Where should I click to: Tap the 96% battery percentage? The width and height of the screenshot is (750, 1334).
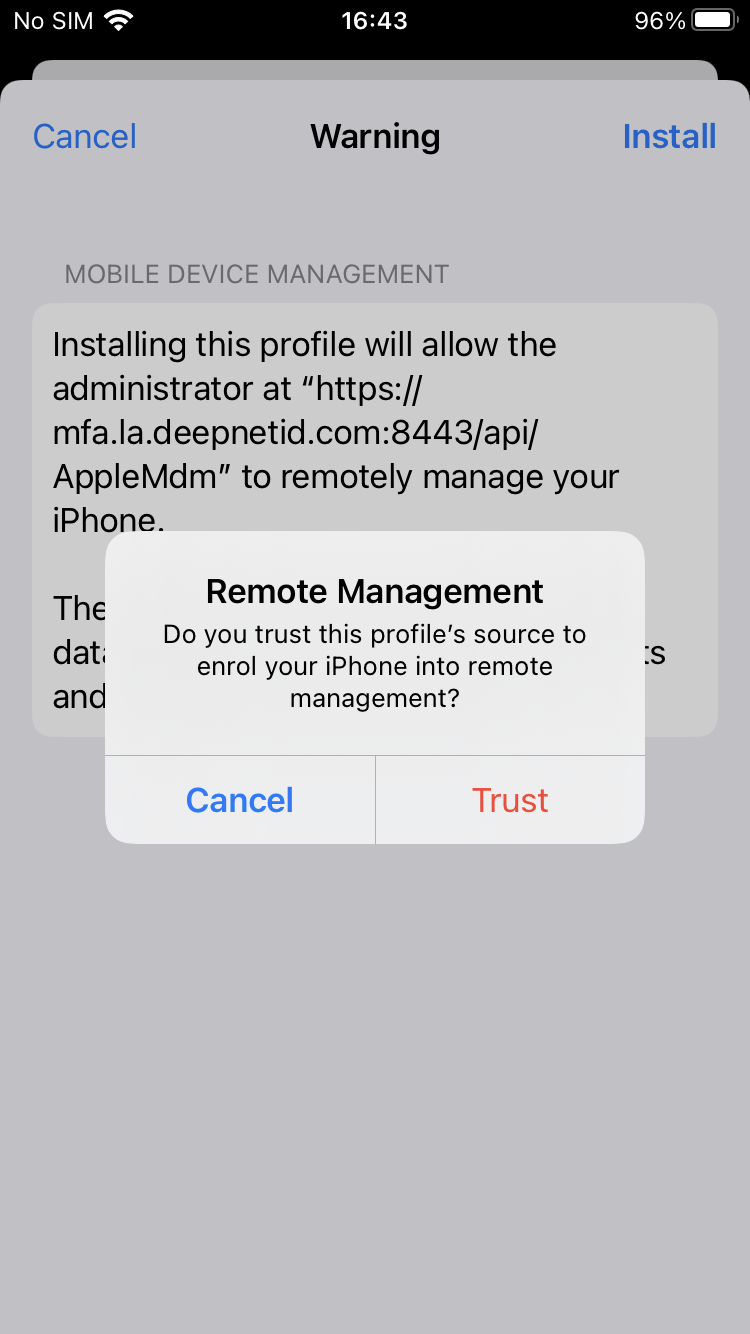click(x=660, y=21)
